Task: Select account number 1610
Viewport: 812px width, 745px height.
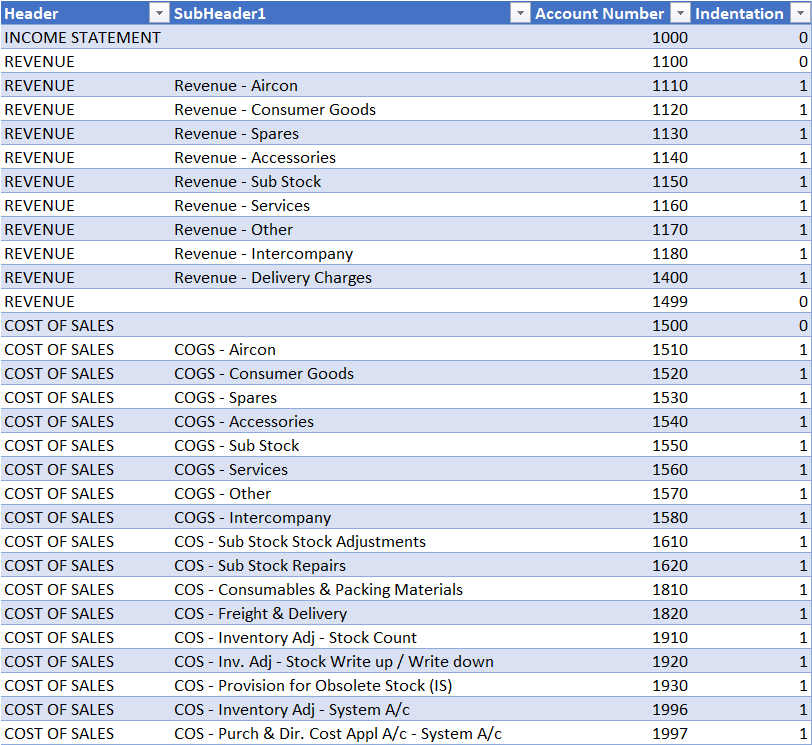Action: click(670, 542)
